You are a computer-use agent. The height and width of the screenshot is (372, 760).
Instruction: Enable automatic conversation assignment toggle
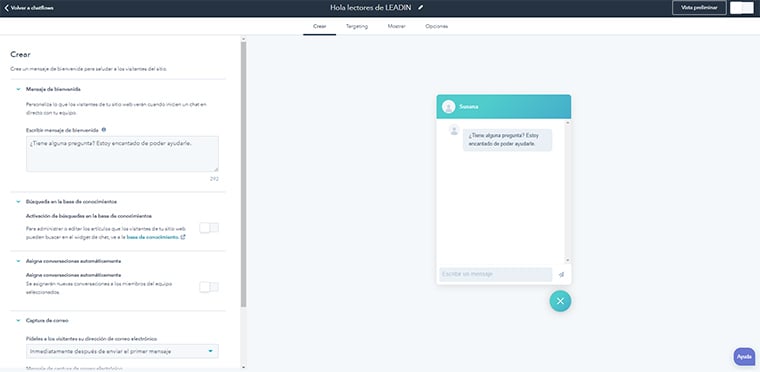(x=209, y=287)
